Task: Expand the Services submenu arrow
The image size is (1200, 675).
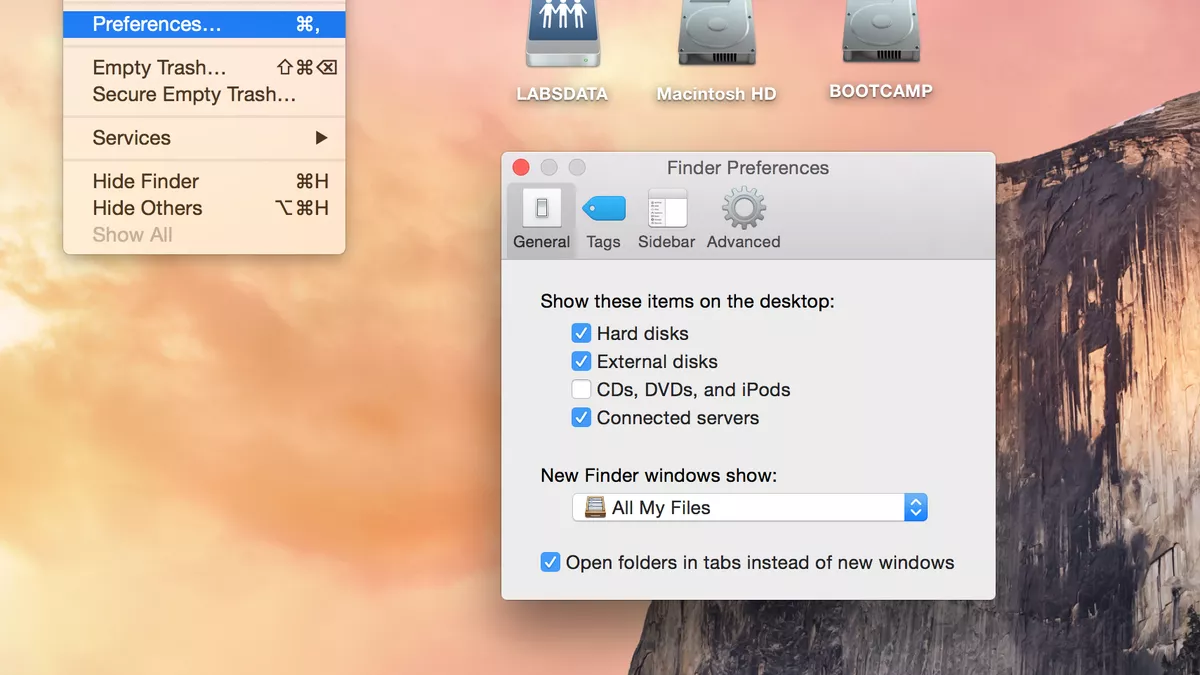Action: (321, 138)
